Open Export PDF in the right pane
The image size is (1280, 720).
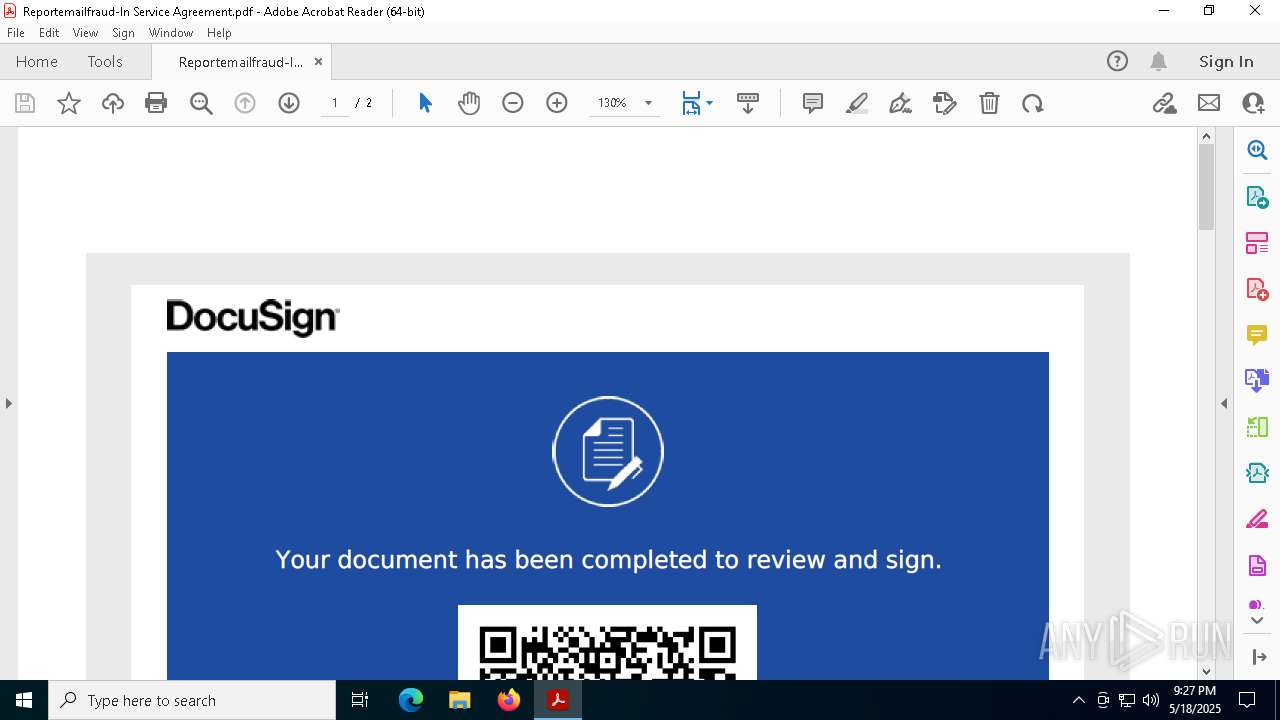1257,197
